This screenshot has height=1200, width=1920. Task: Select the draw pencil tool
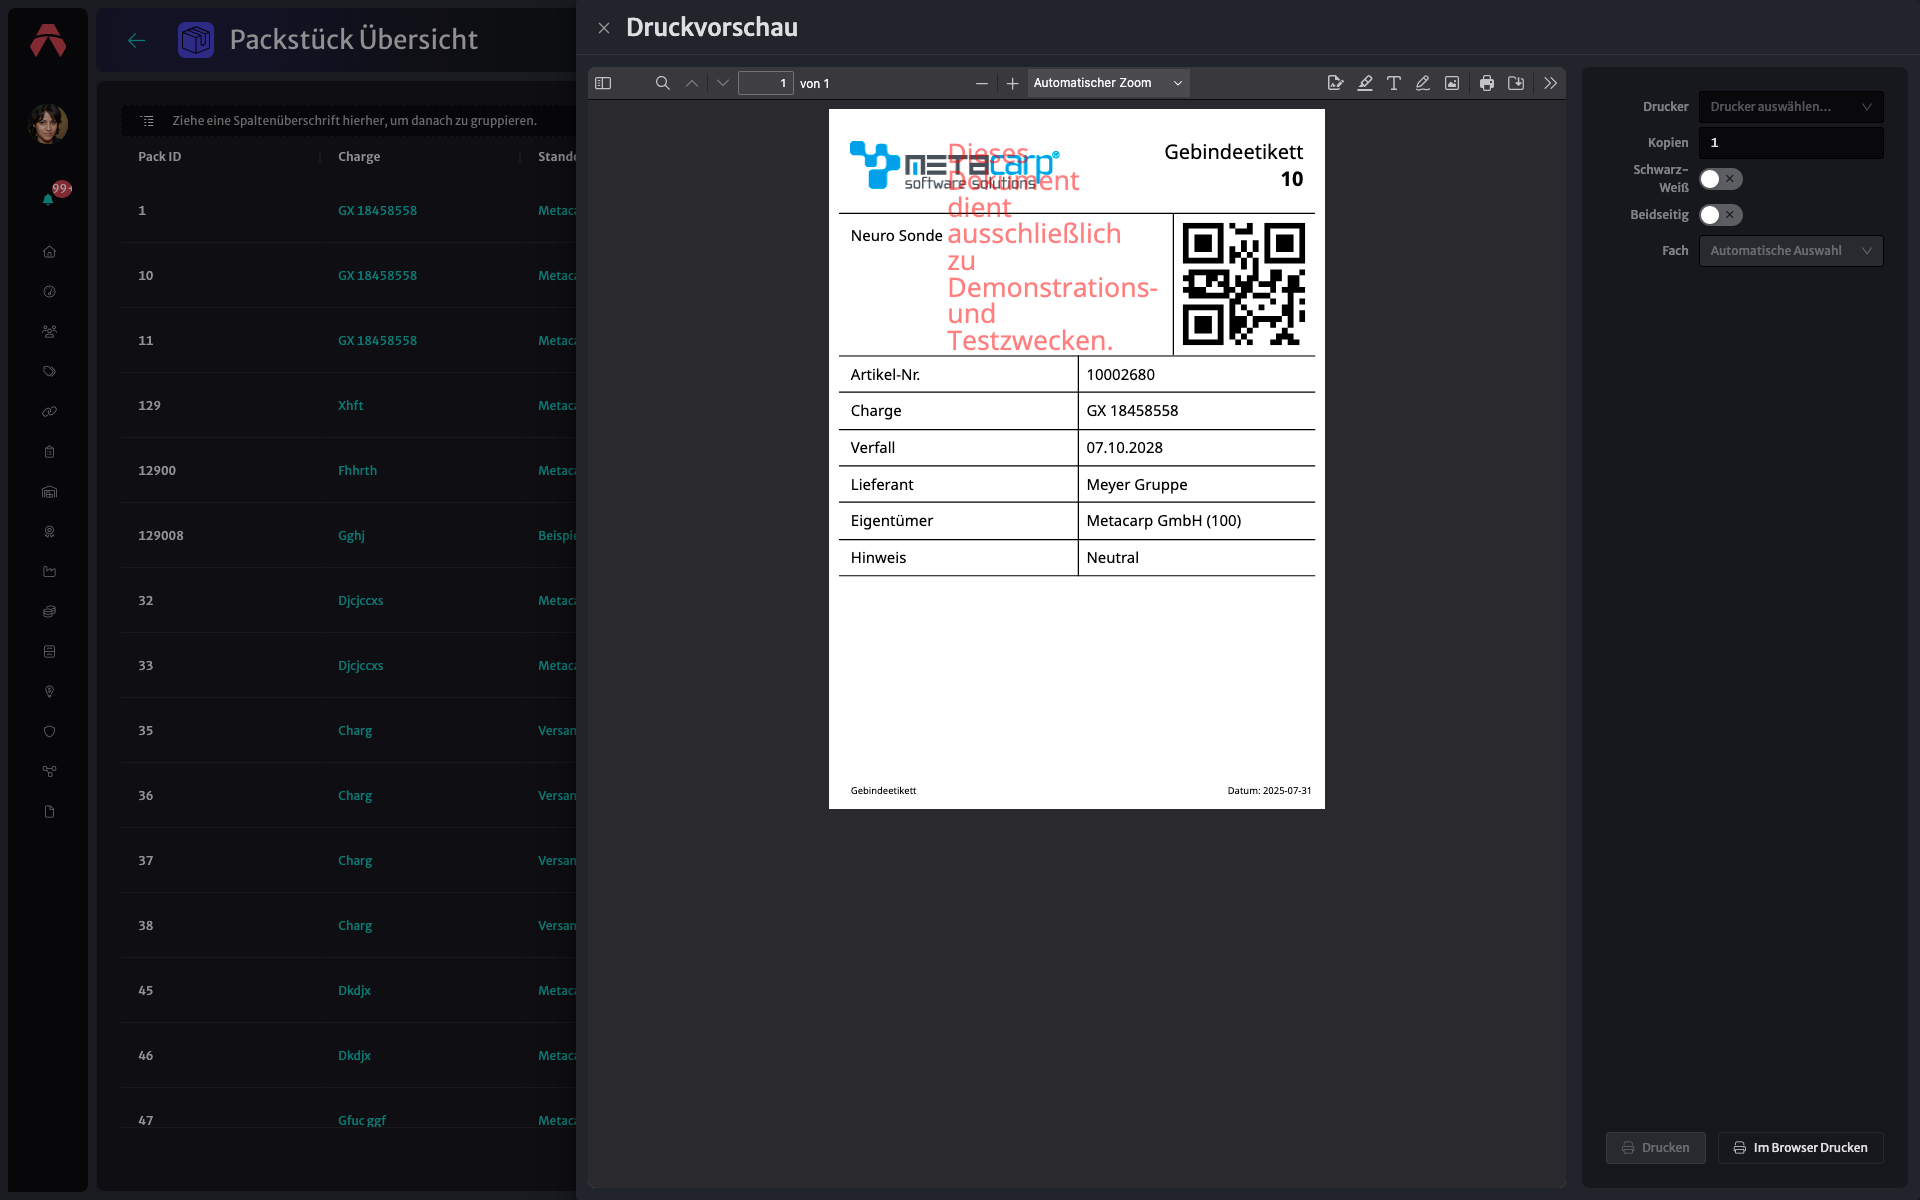[1423, 83]
